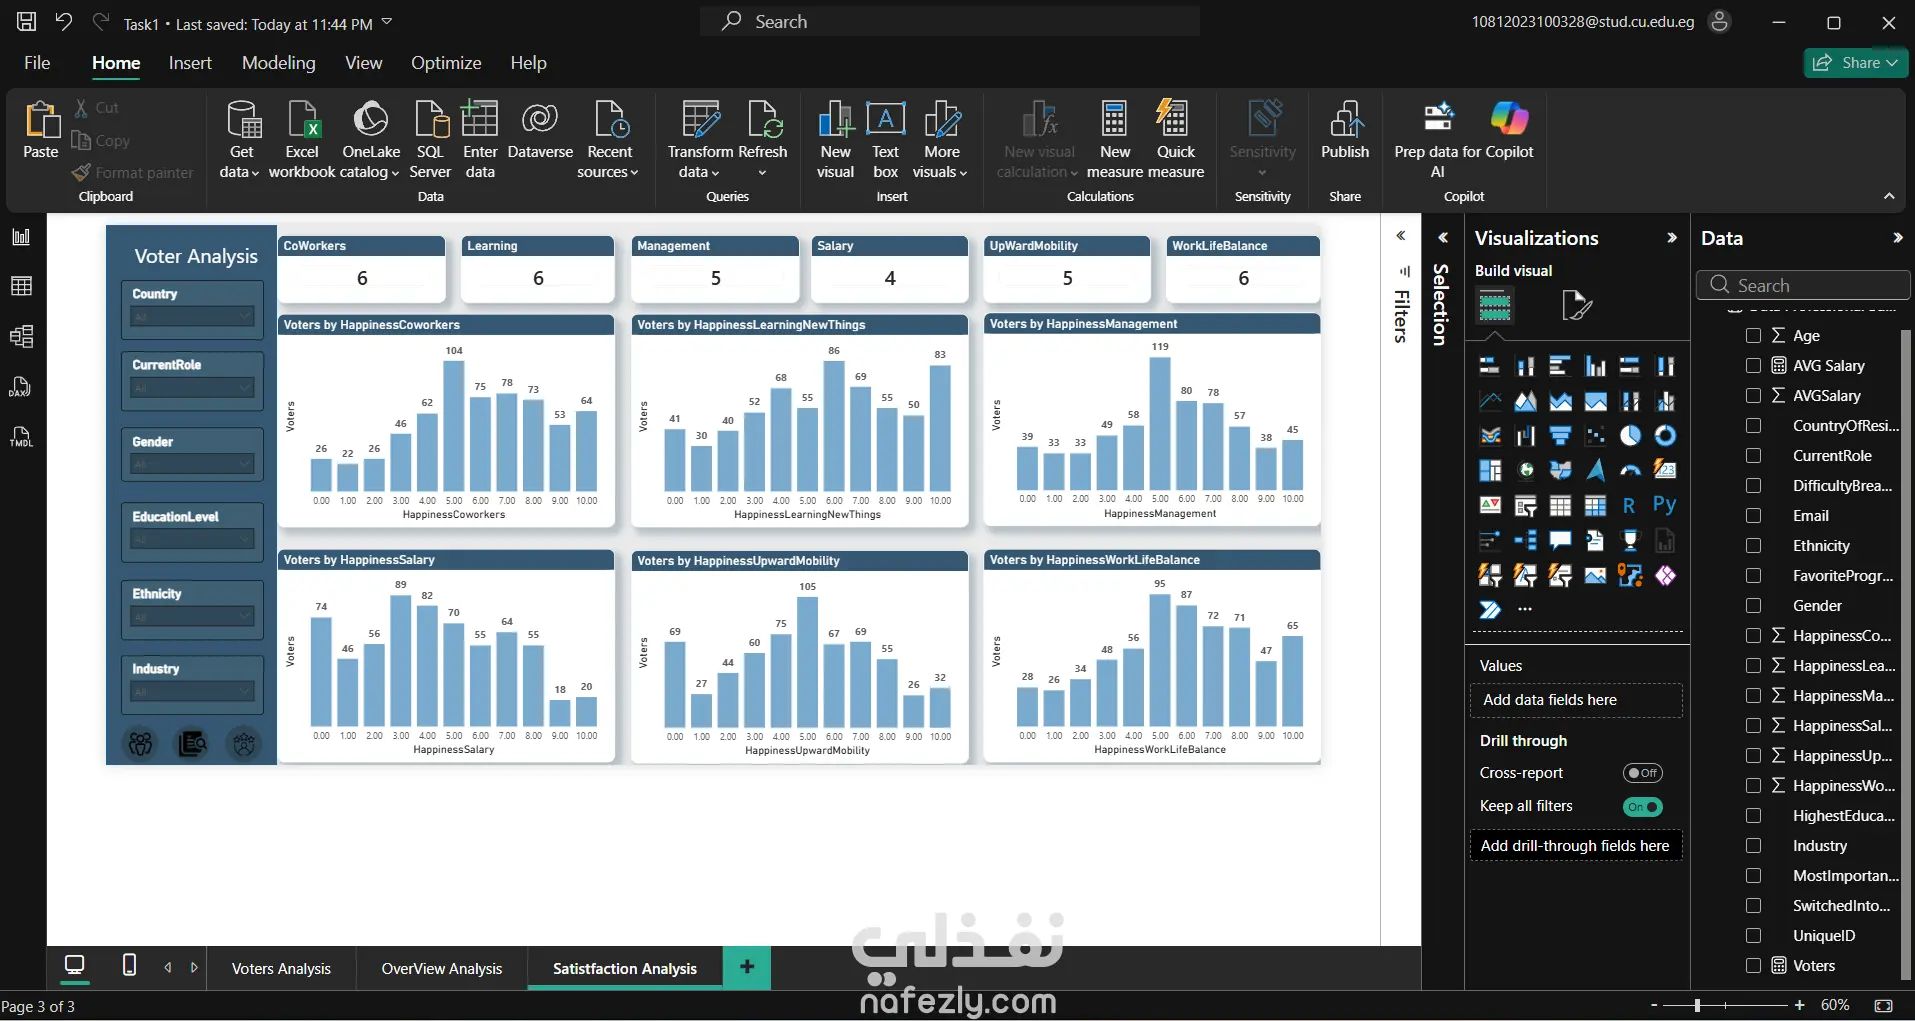
Task: Toggle Cross-report drill through switch
Action: [1642, 773]
